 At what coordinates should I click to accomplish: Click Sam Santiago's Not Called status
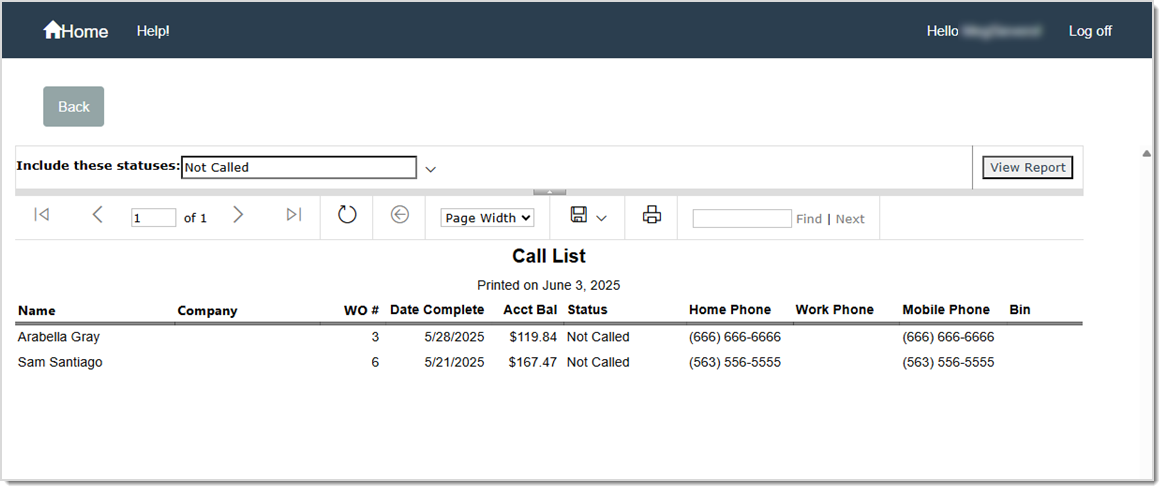(x=598, y=362)
